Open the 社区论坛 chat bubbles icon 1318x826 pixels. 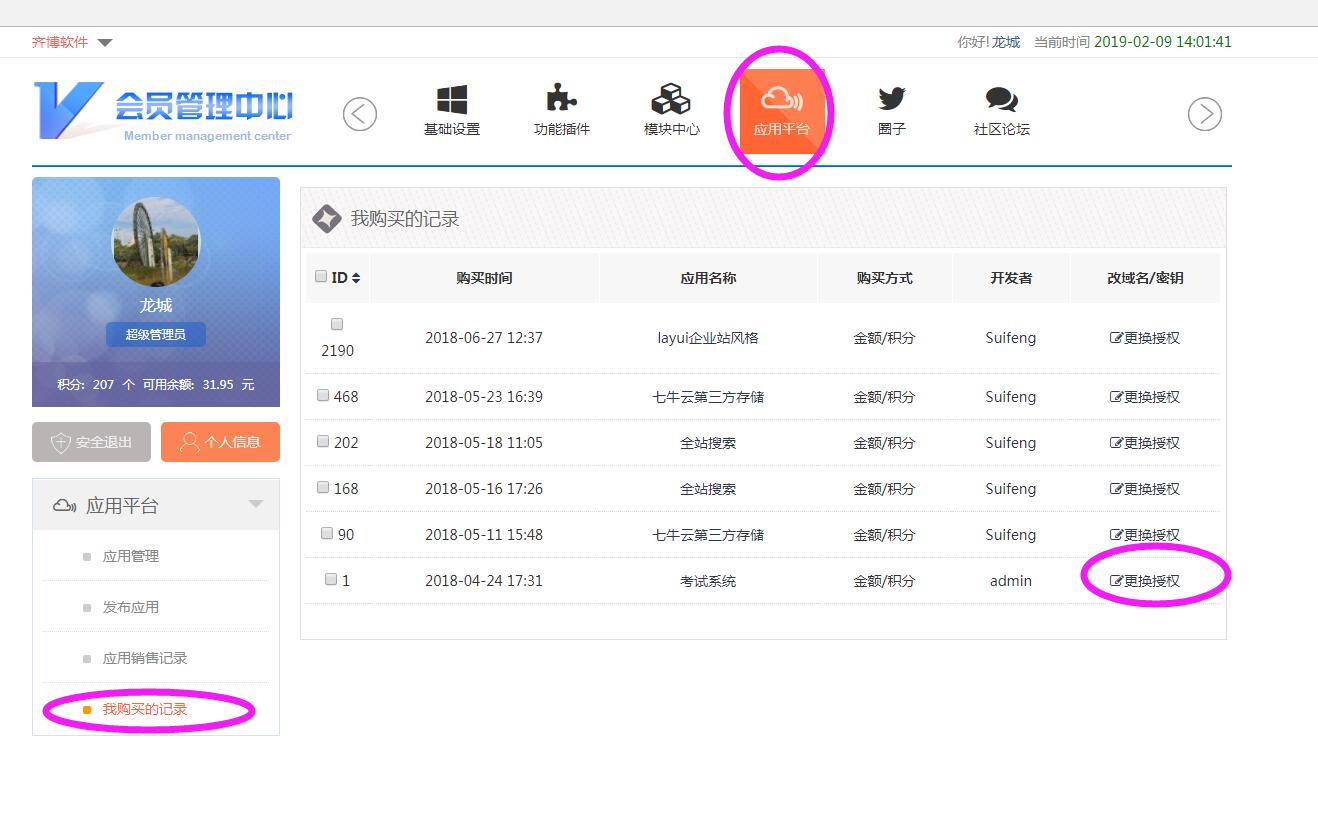pyautogui.click(x=1001, y=100)
